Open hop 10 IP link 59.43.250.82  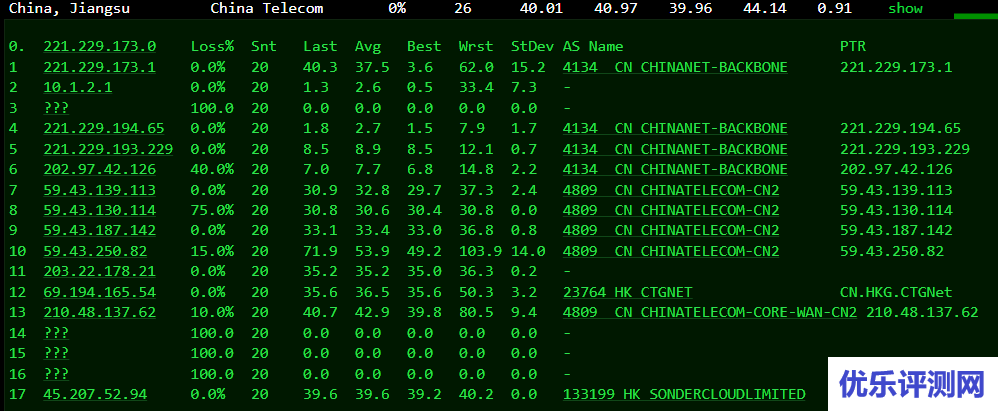coord(95,251)
